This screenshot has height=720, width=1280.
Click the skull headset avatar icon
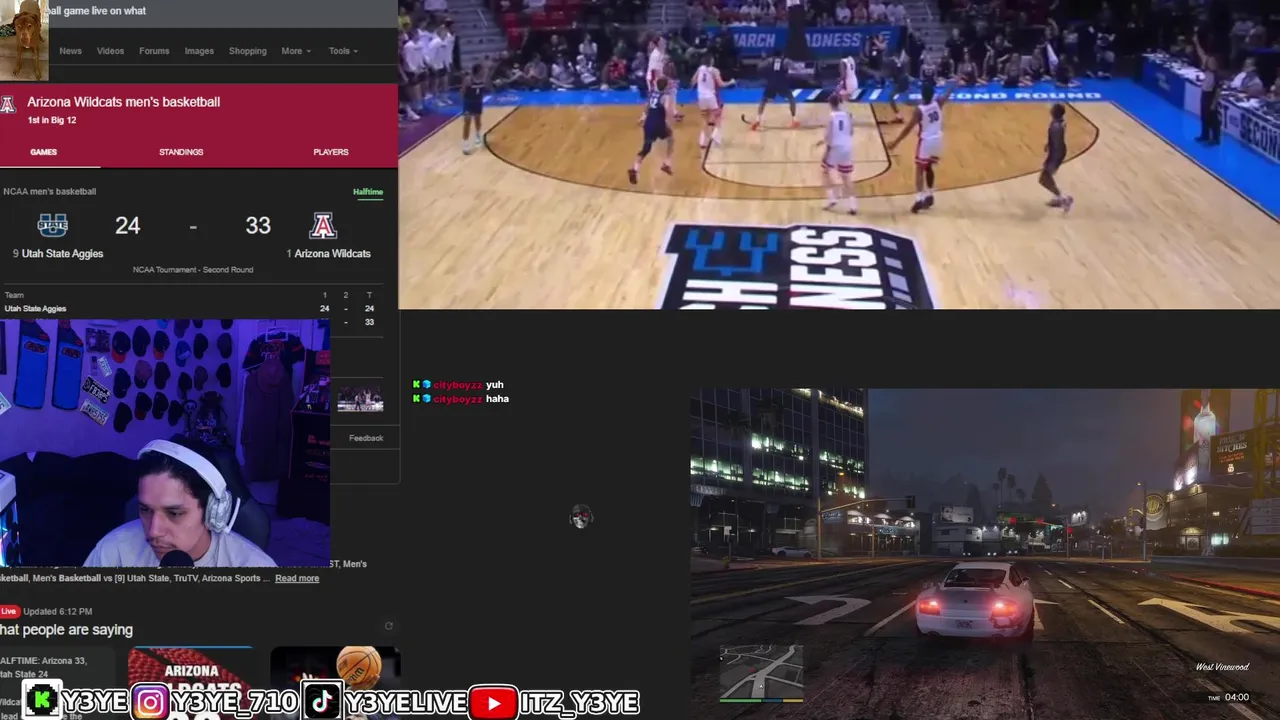tap(581, 517)
